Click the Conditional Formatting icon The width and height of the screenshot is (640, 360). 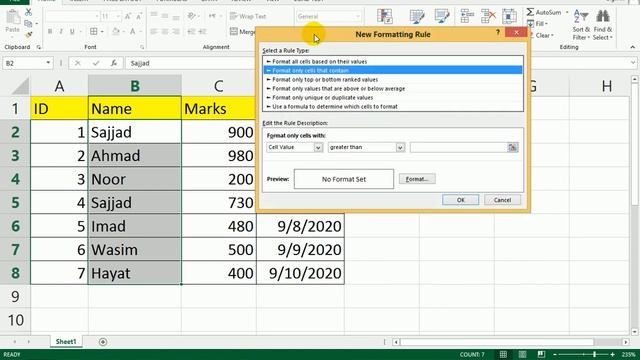coord(384,16)
